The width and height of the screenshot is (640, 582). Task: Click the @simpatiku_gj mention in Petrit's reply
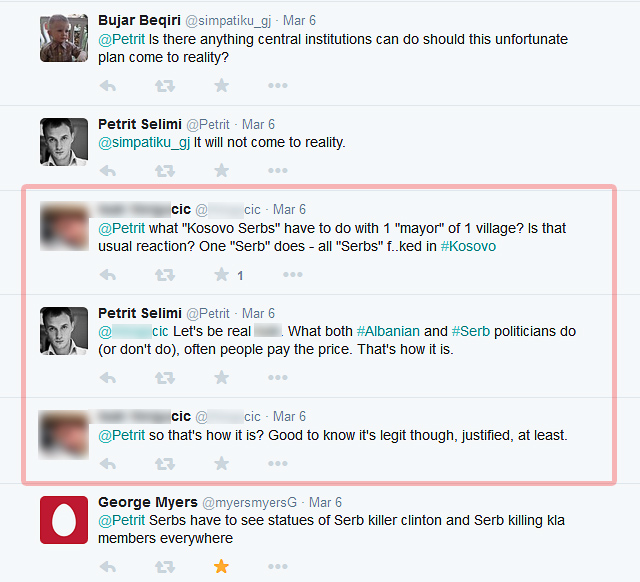[x=144, y=142]
